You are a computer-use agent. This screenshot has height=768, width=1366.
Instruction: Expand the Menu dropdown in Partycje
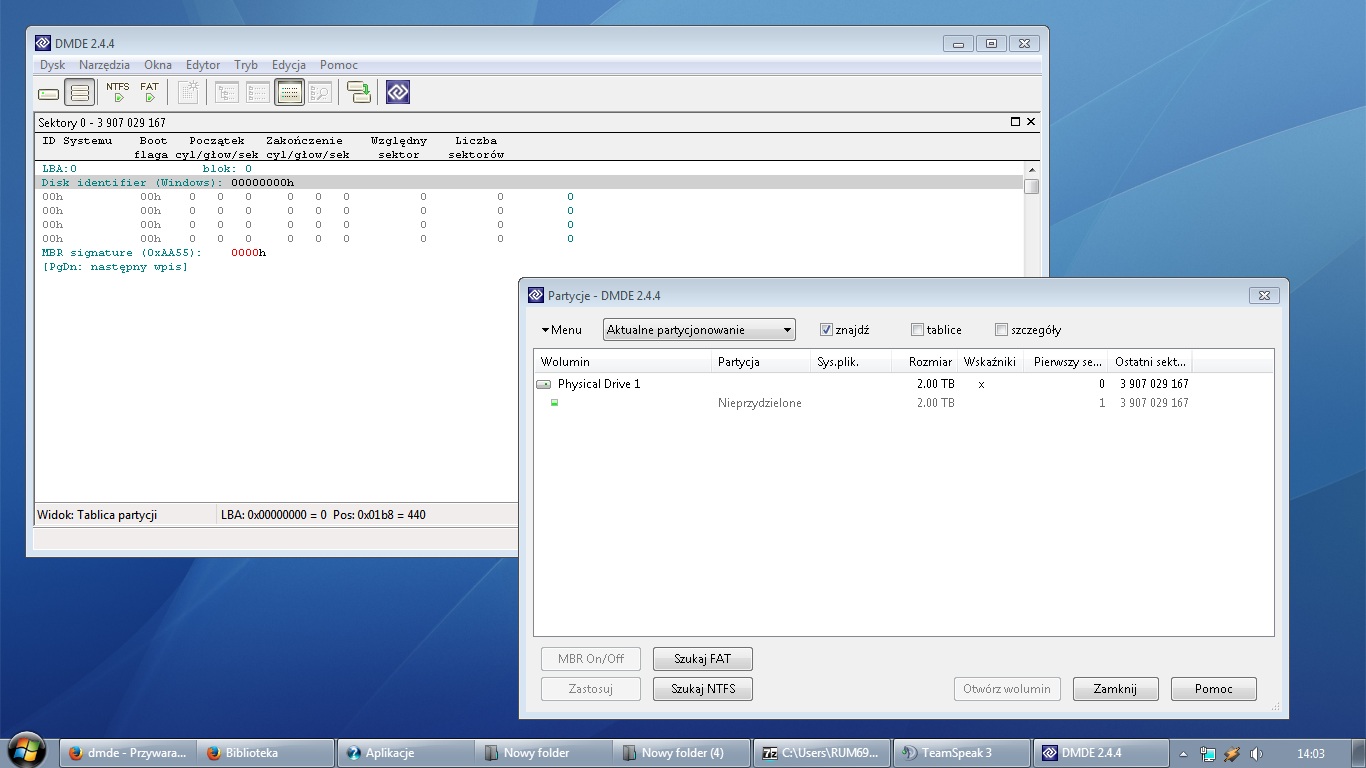[x=561, y=330]
